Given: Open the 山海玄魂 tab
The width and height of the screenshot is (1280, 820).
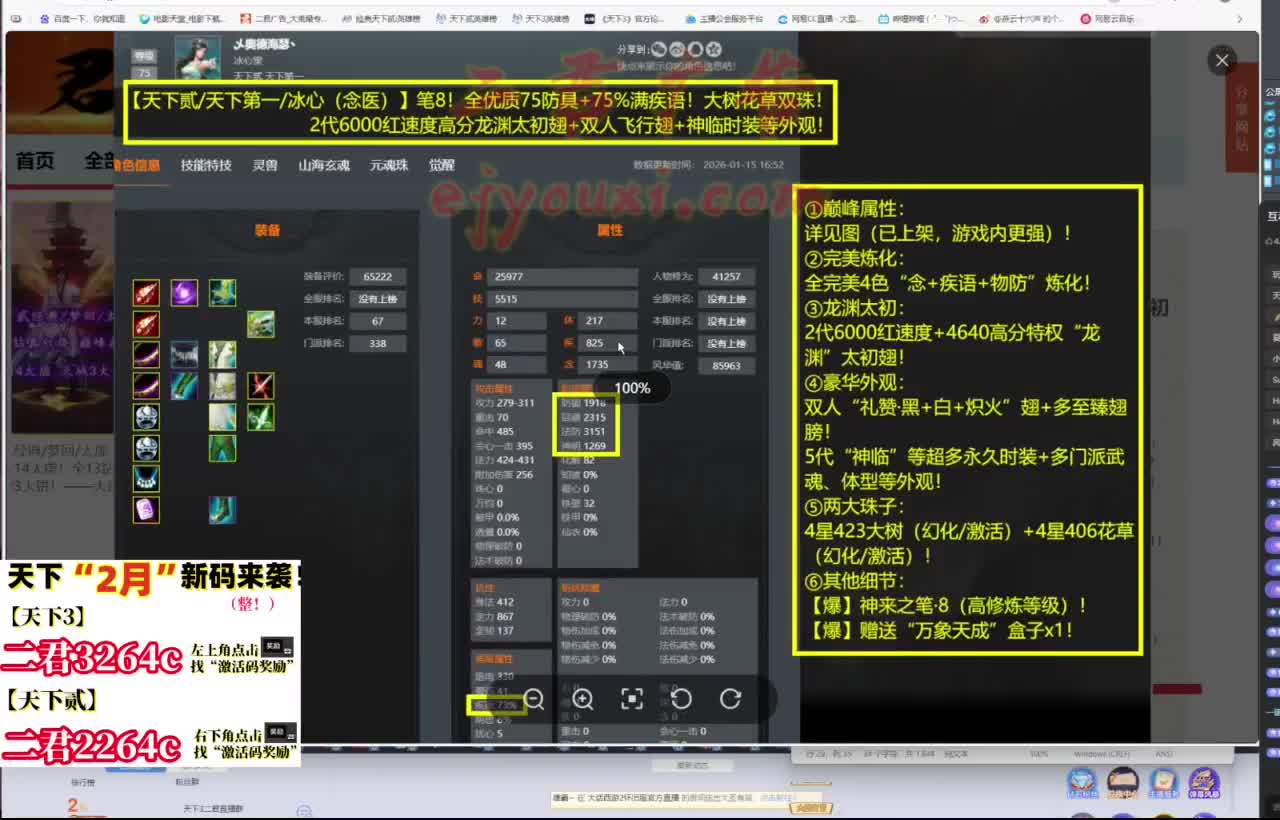Looking at the screenshot, I should pos(324,165).
